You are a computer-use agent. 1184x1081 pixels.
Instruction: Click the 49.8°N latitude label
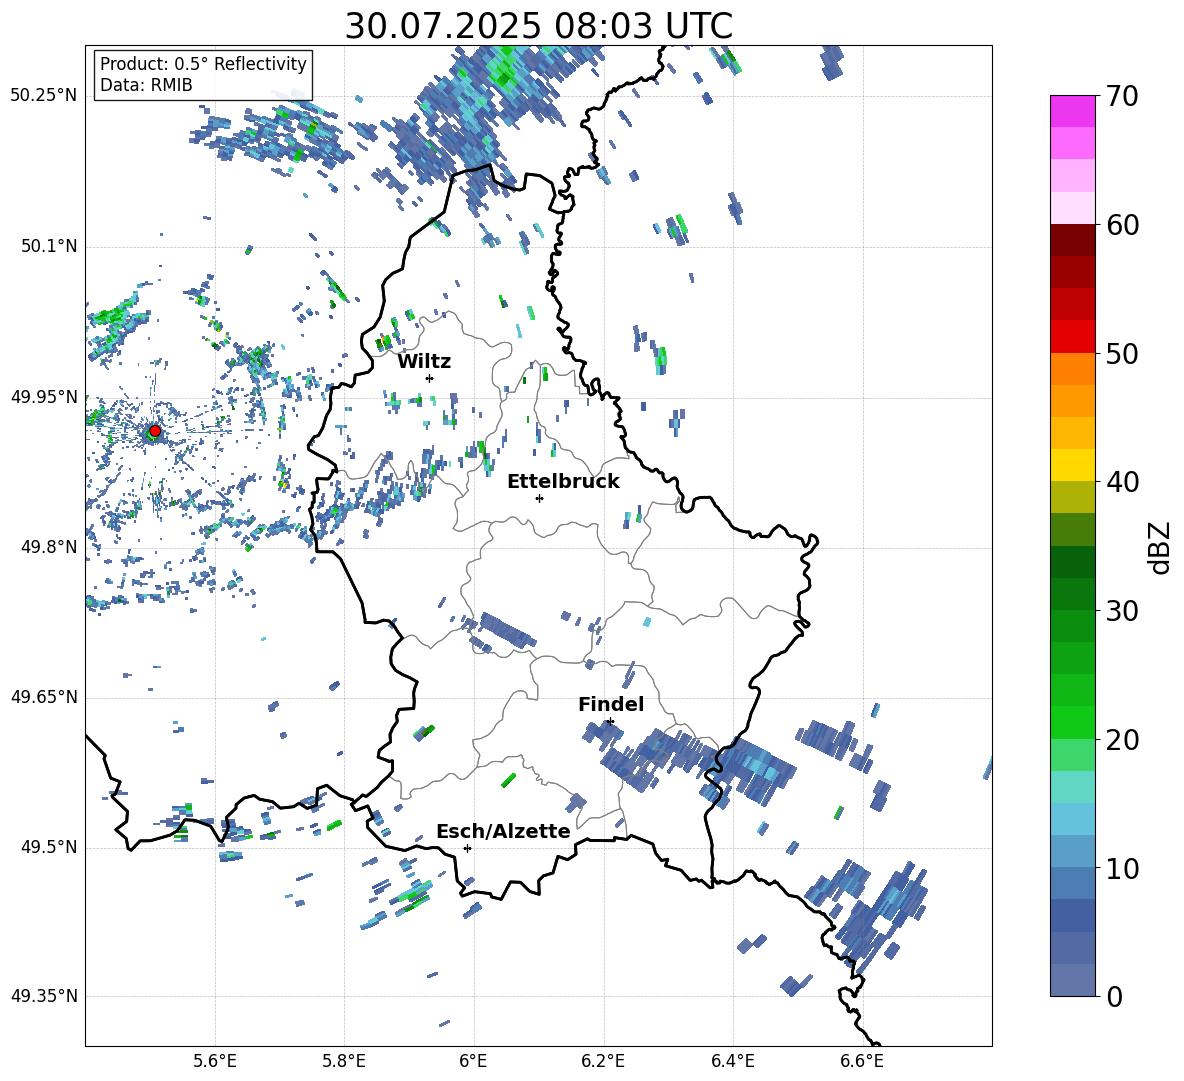click(x=48, y=547)
